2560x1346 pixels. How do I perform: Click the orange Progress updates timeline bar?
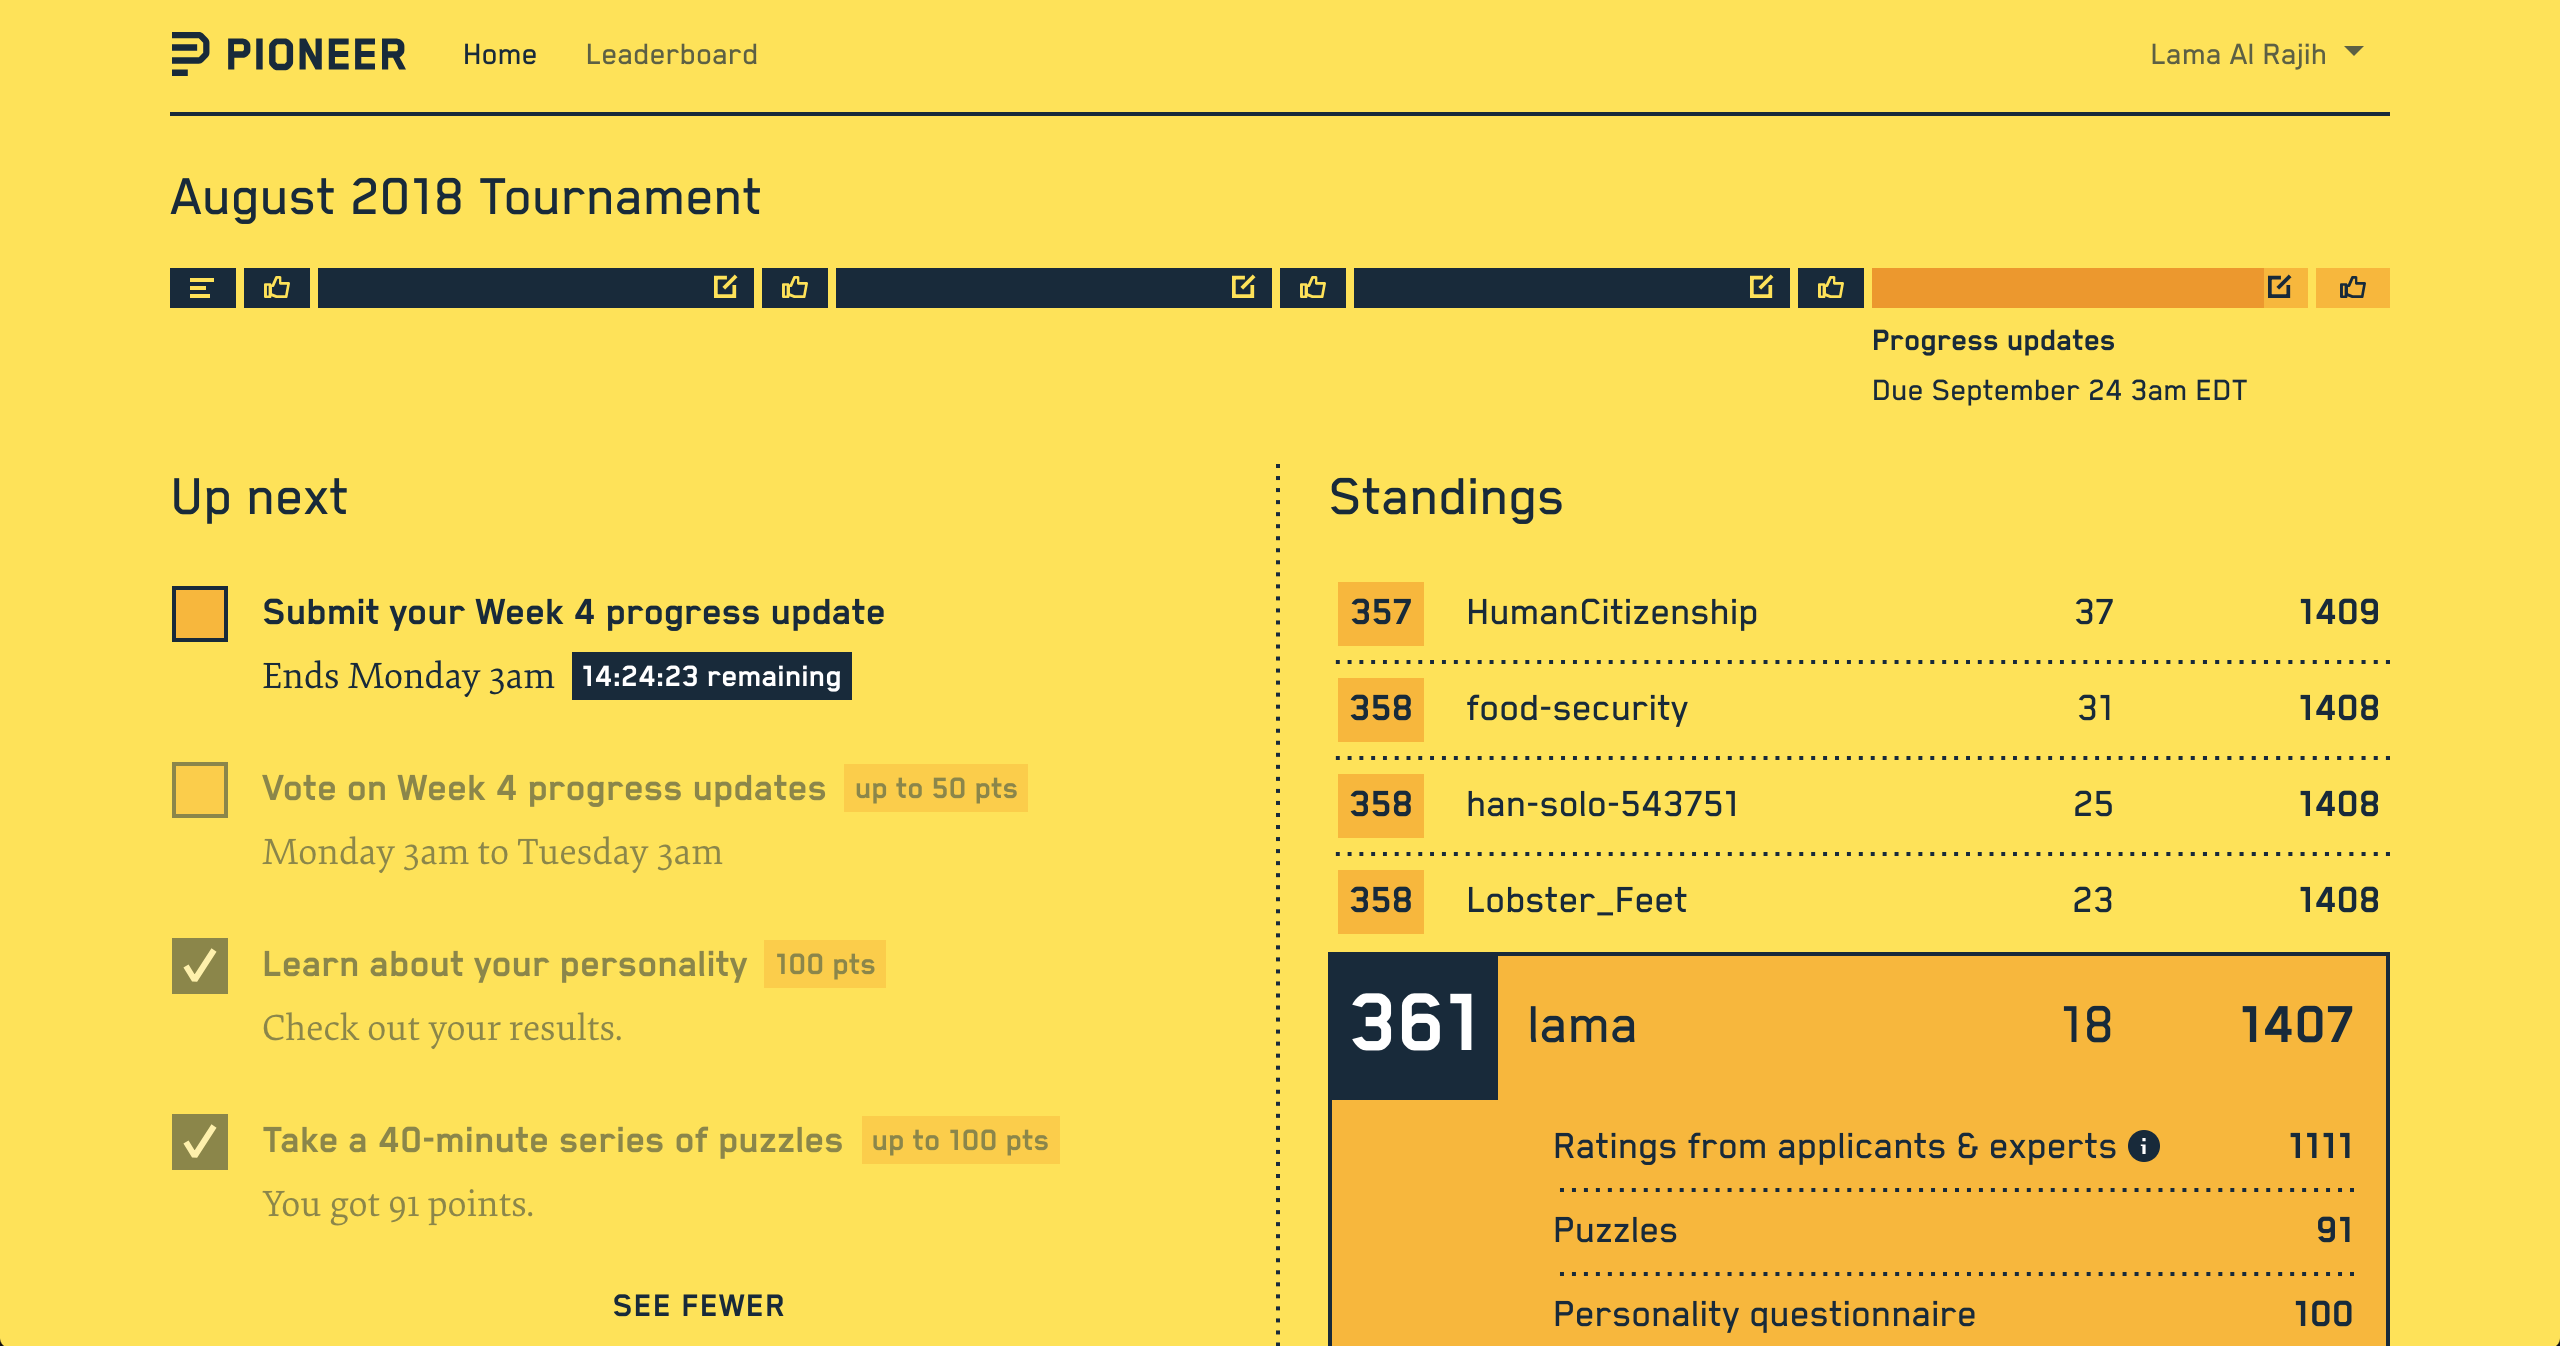pyautogui.click(x=2066, y=288)
